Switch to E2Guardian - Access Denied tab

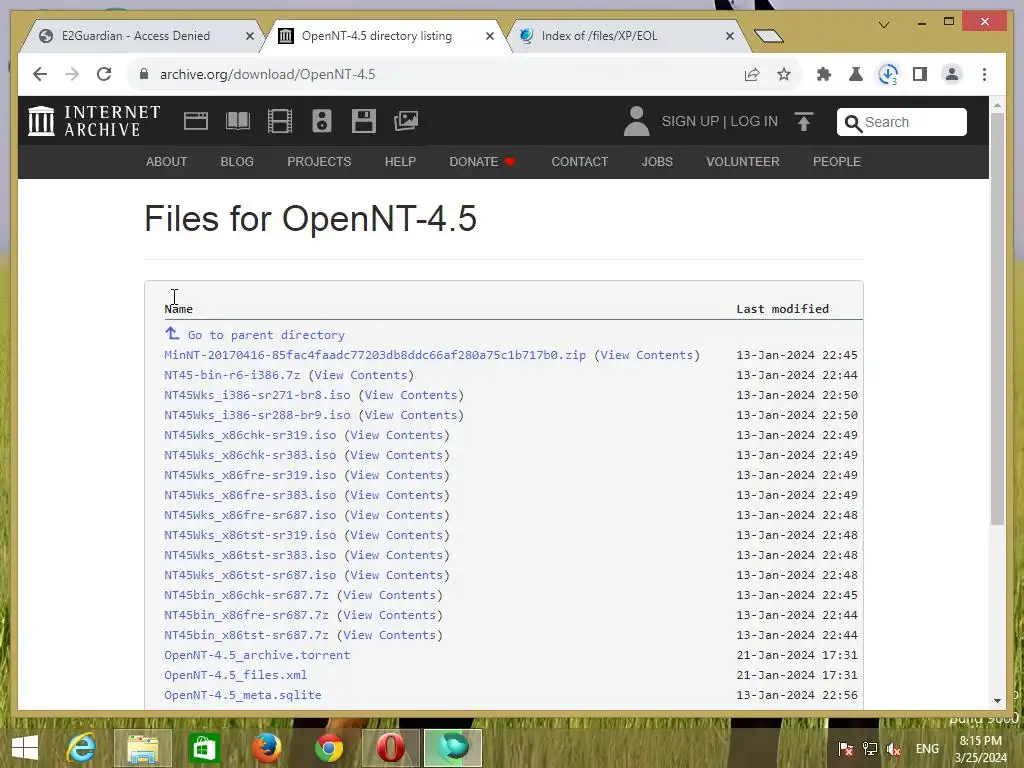click(136, 36)
